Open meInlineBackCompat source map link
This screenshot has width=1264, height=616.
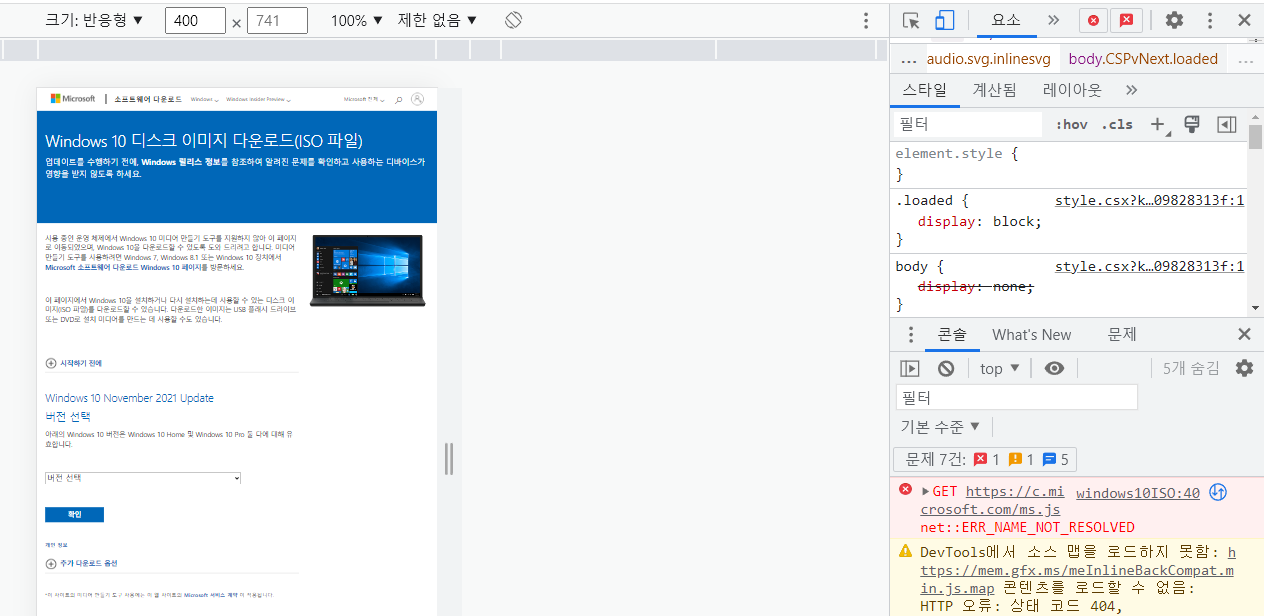[x=1077, y=570]
